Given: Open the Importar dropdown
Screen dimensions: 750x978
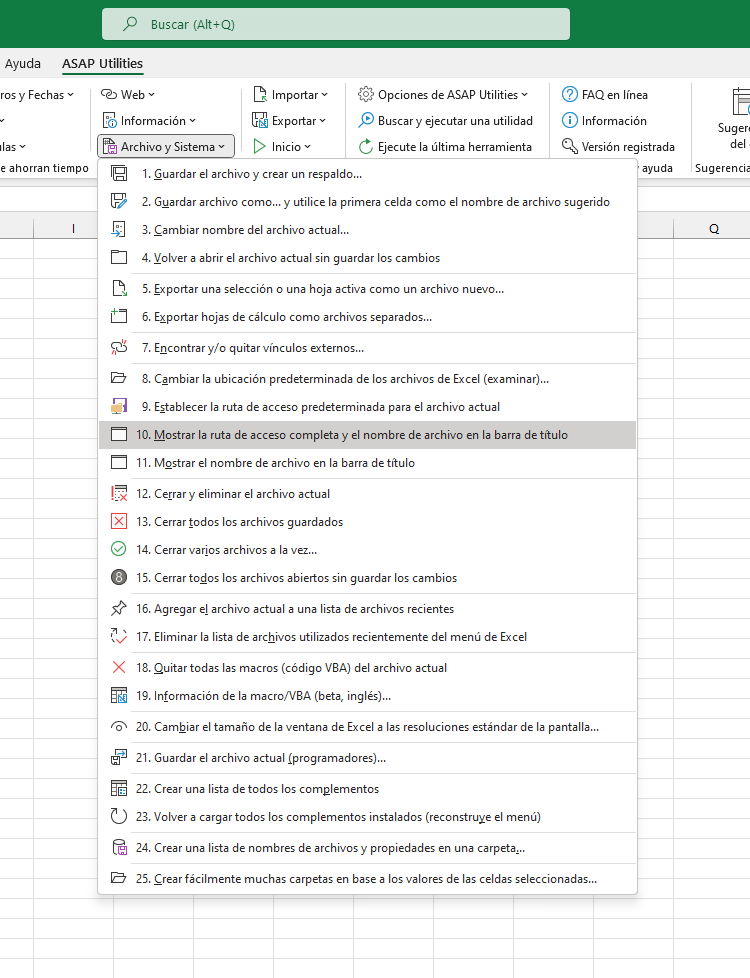Looking at the screenshot, I should (x=291, y=95).
